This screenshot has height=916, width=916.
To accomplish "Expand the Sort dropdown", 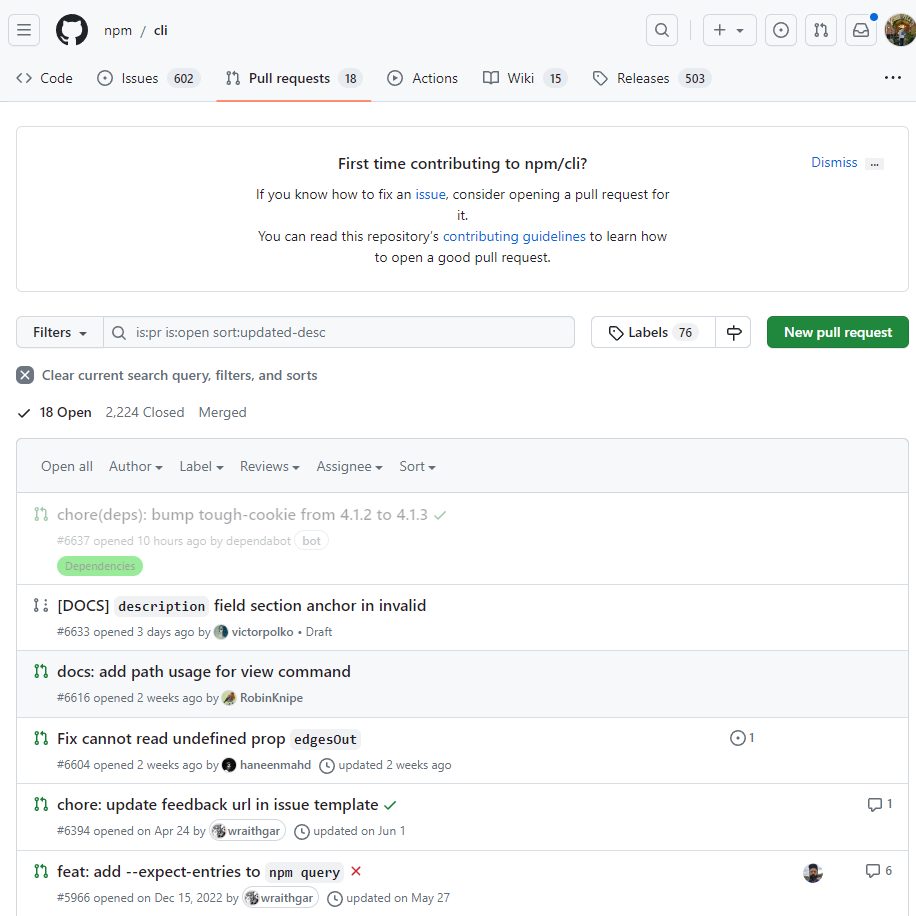I will [417, 466].
